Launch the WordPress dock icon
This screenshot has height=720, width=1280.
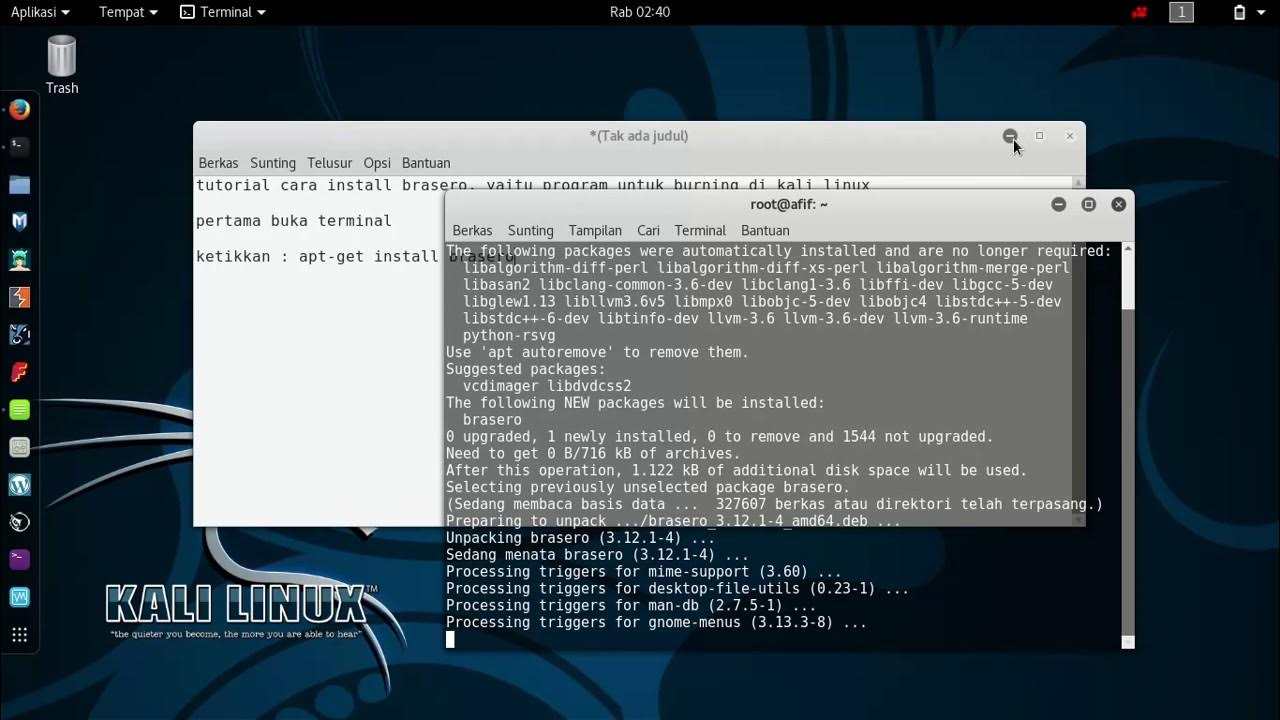point(20,485)
